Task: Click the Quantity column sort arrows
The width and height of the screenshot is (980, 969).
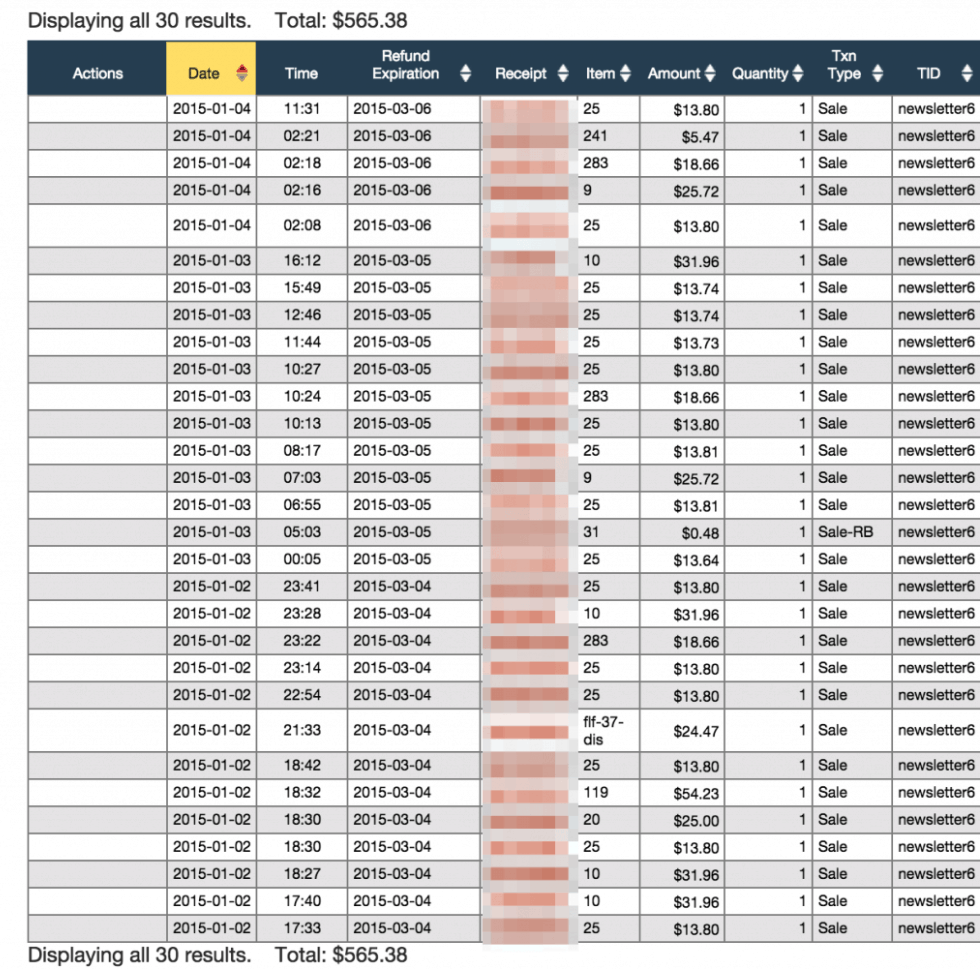Action: [x=797, y=73]
